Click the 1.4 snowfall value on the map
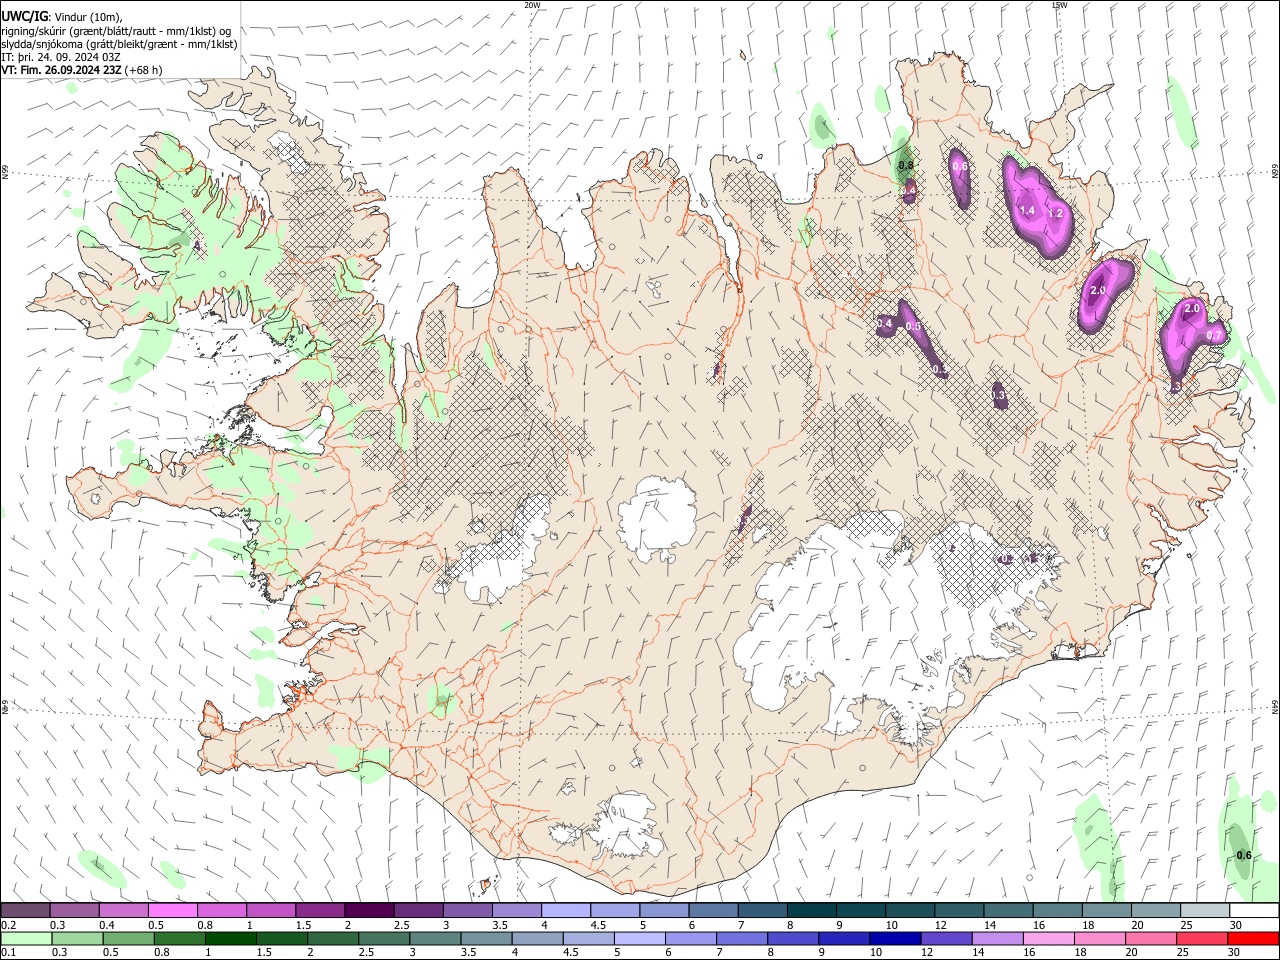Screen dimensions: 1280x960 coord(1027,210)
